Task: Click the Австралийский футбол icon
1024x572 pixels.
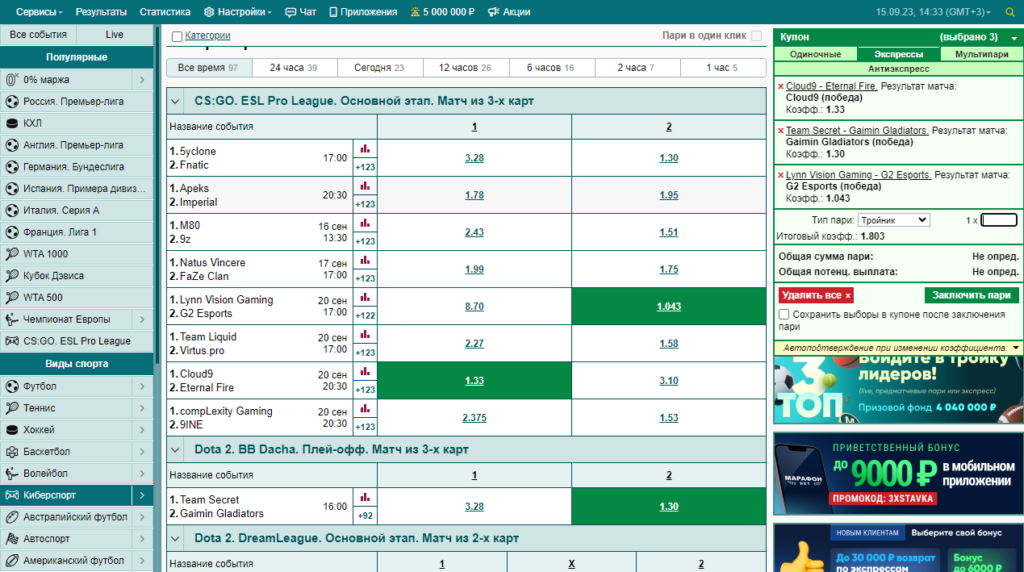Action: coord(12,516)
